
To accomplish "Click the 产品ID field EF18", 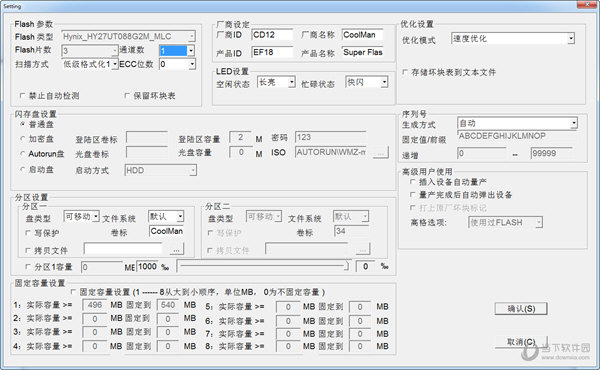I will pos(272,52).
